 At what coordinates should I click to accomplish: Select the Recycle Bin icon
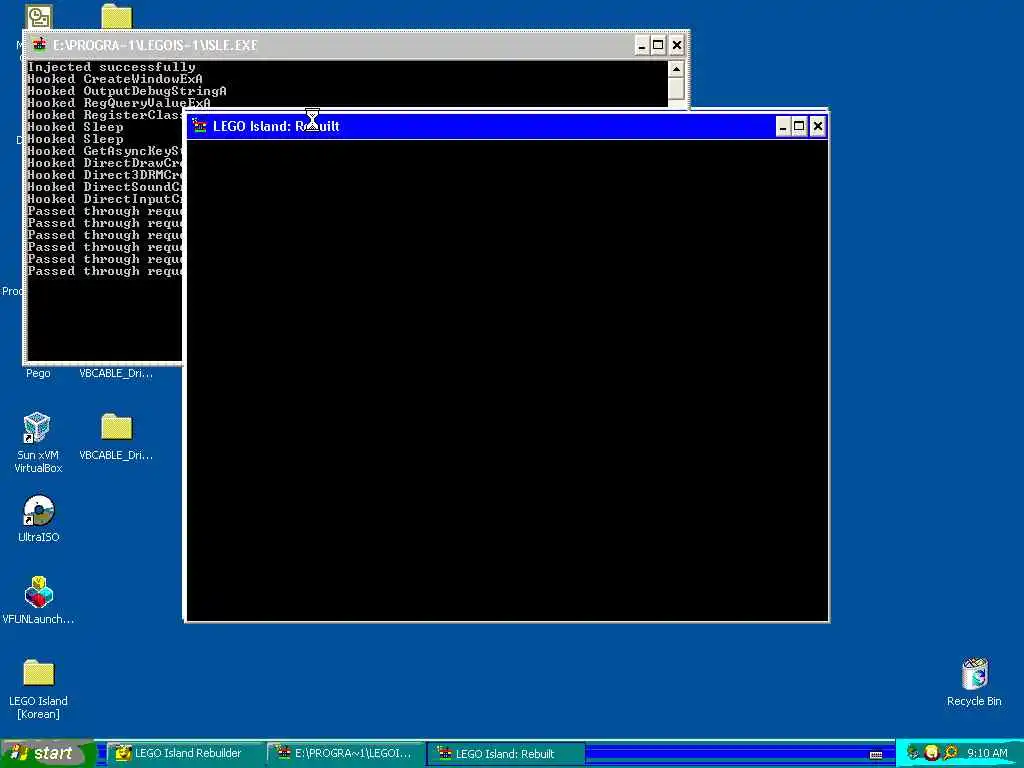pos(974,682)
